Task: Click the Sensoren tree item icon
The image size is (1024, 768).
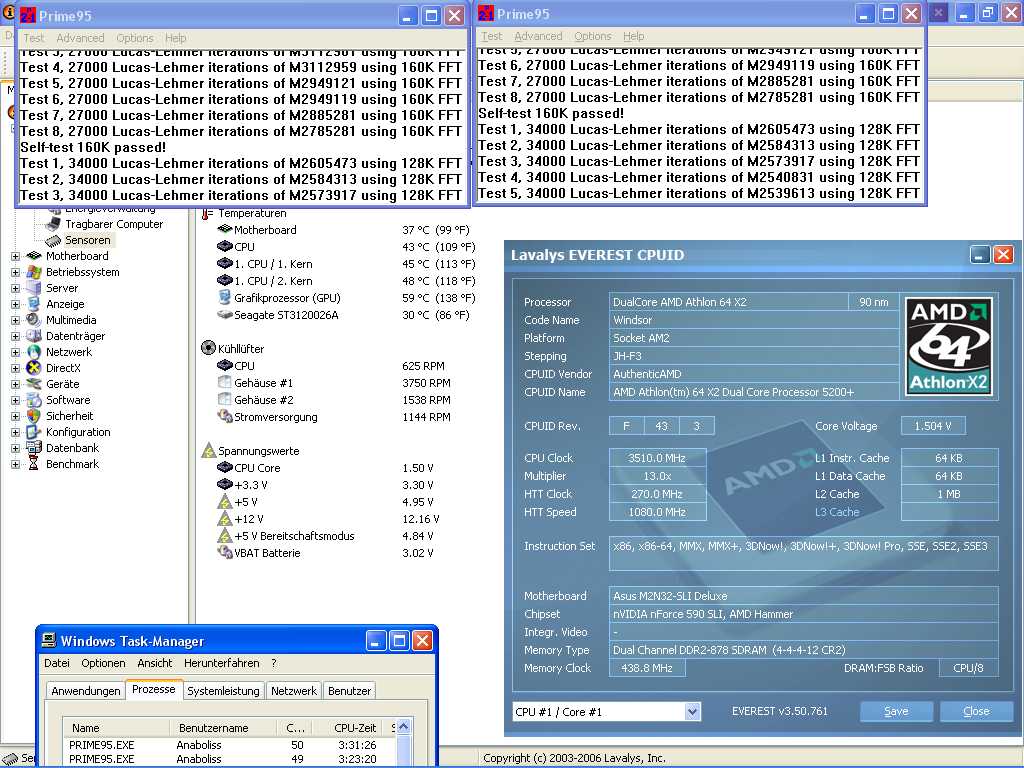Action: pos(53,240)
